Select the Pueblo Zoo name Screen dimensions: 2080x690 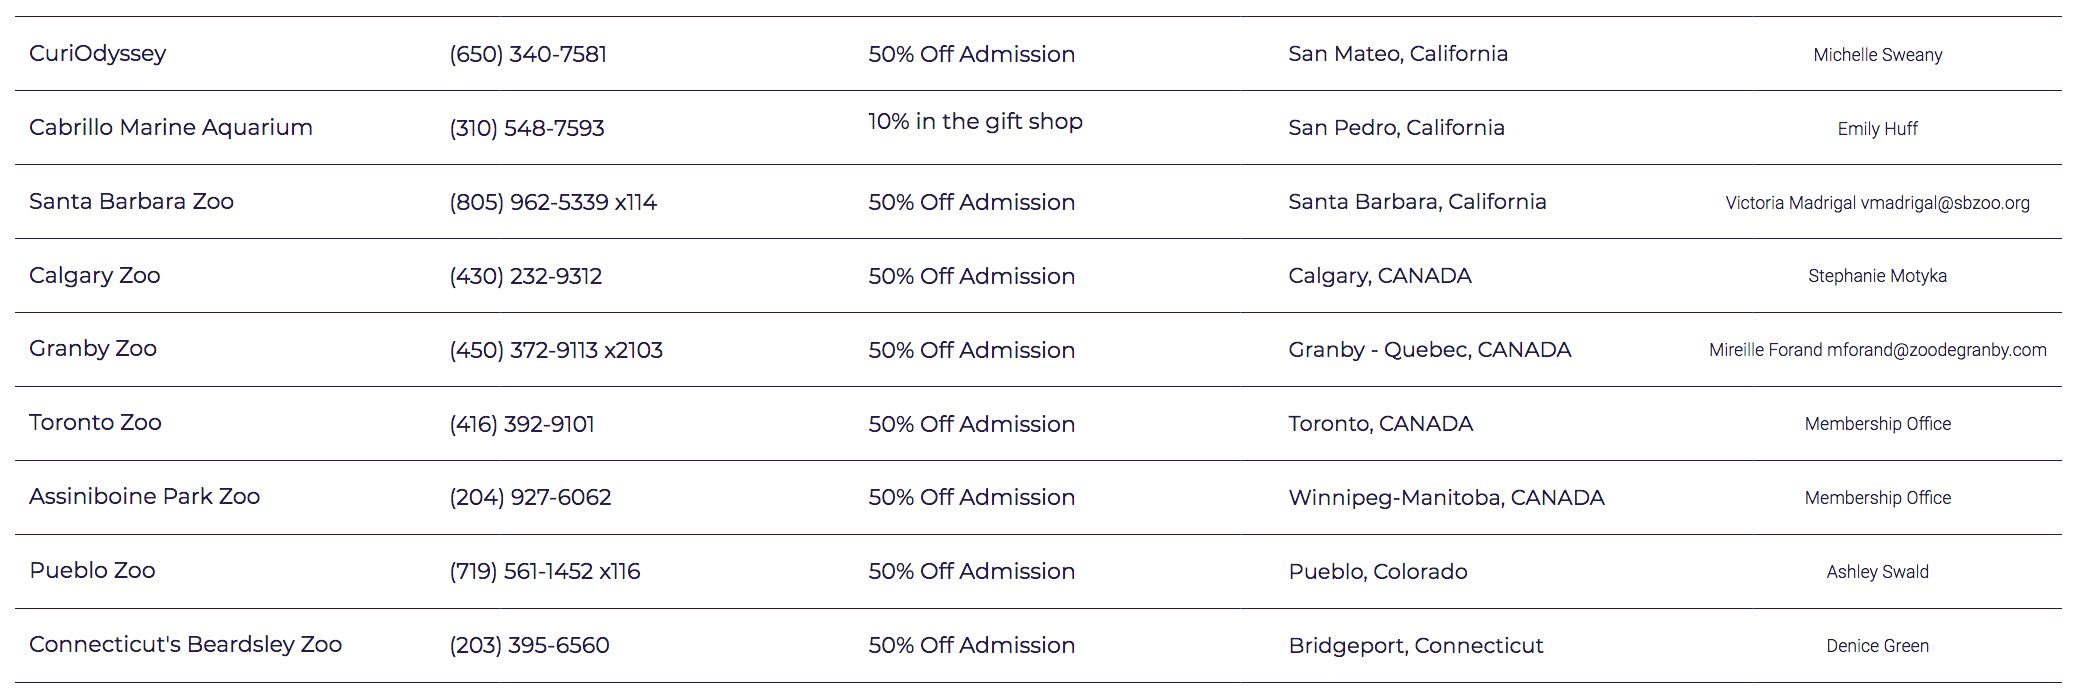[92, 571]
